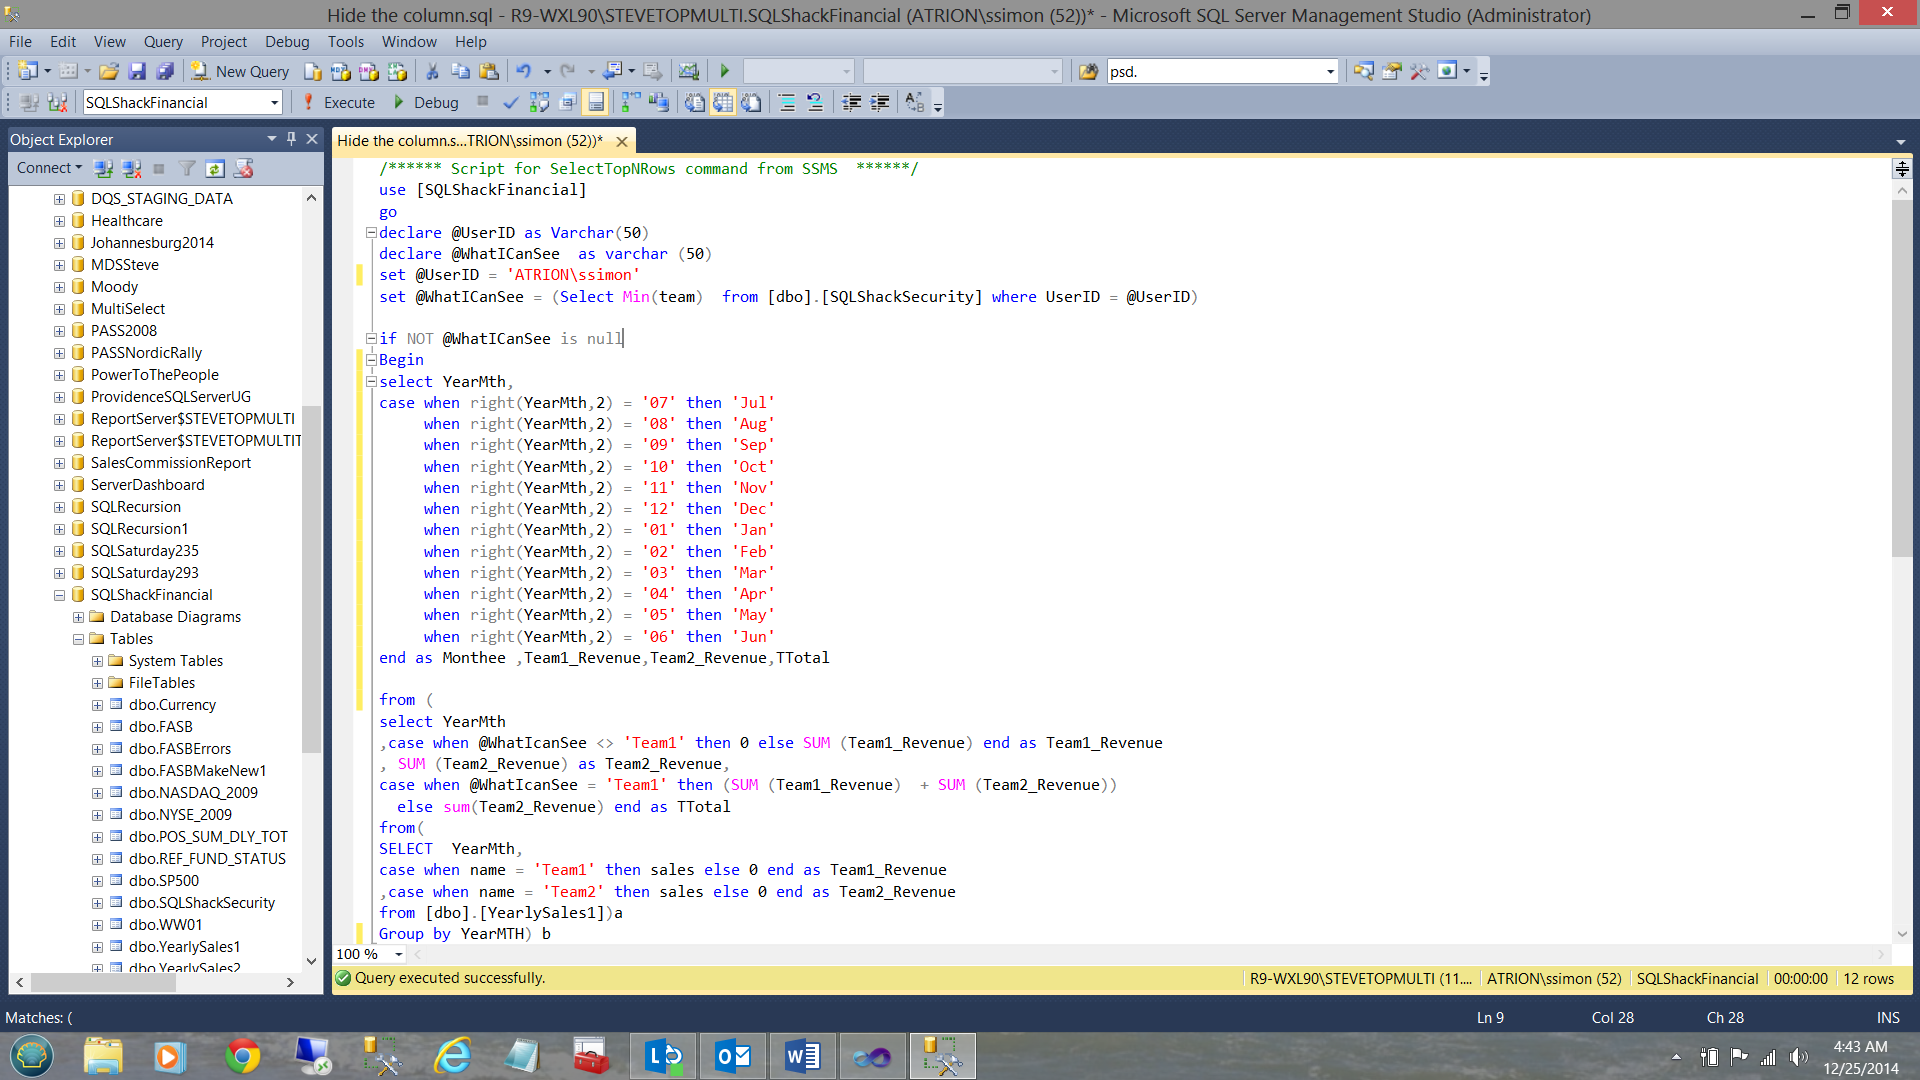The width and height of the screenshot is (1920, 1080).
Task: Toggle Include Actual Execution Plan button
Action: 631,102
